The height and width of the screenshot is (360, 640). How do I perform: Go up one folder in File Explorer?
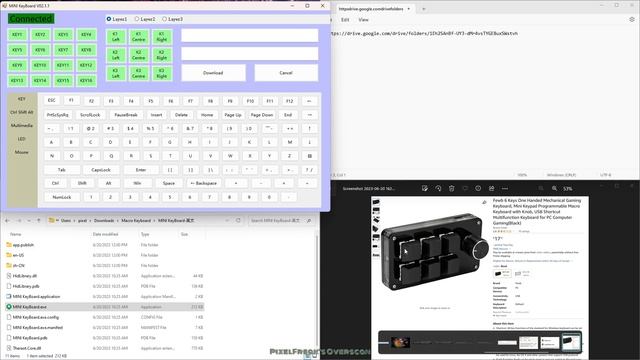tap(39, 220)
